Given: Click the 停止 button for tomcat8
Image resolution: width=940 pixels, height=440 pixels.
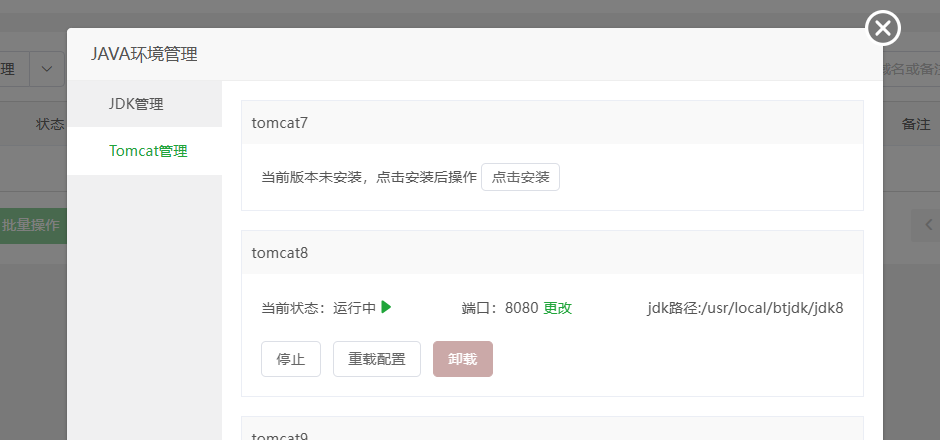Looking at the screenshot, I should click(291, 359).
